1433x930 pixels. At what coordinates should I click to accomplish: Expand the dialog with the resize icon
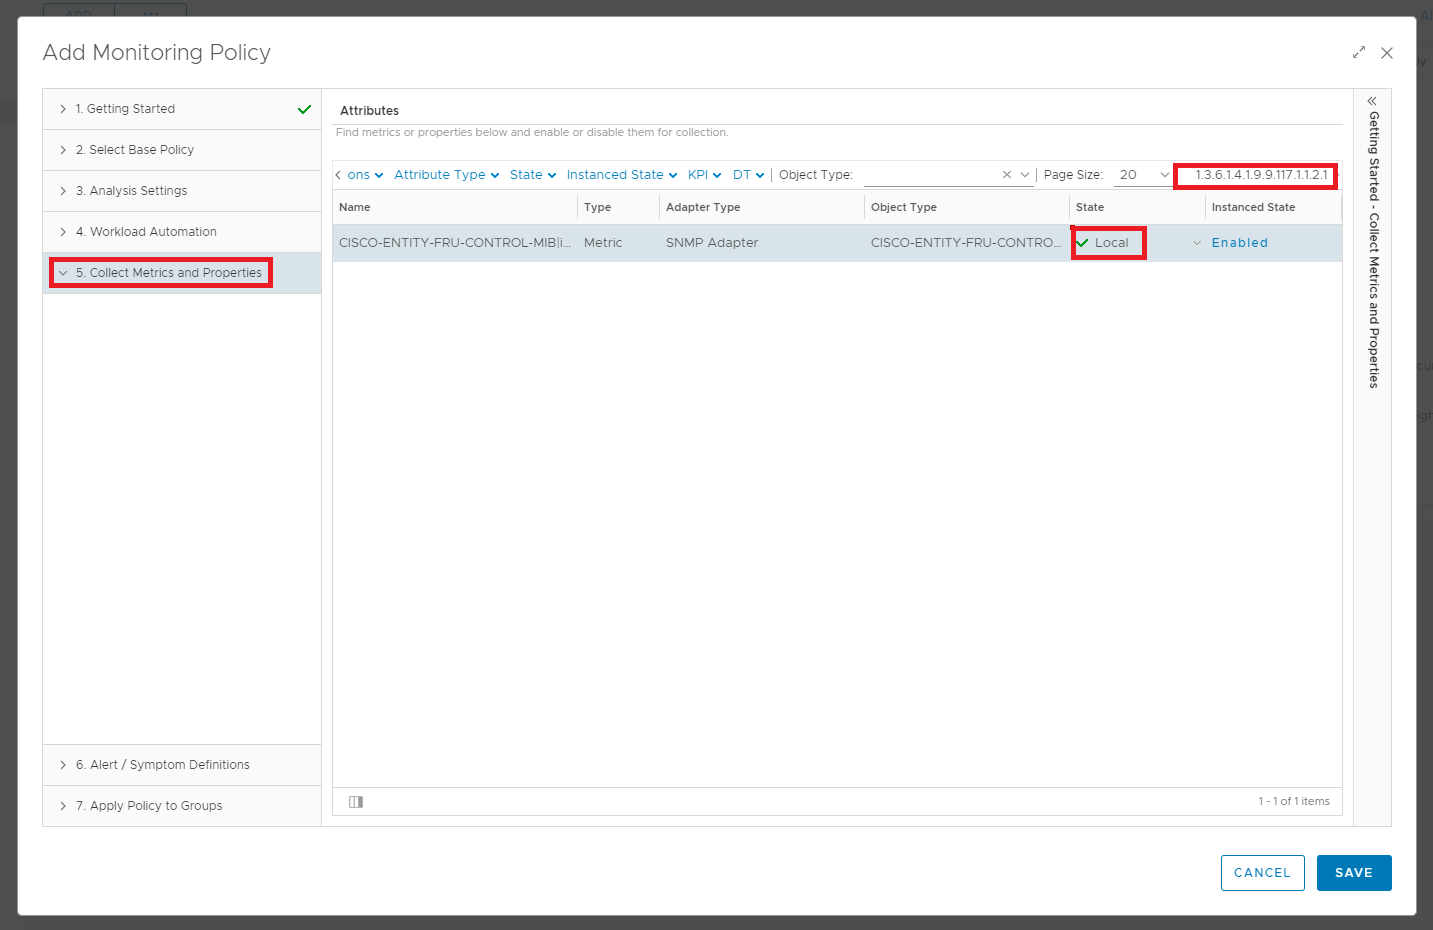(x=1358, y=53)
